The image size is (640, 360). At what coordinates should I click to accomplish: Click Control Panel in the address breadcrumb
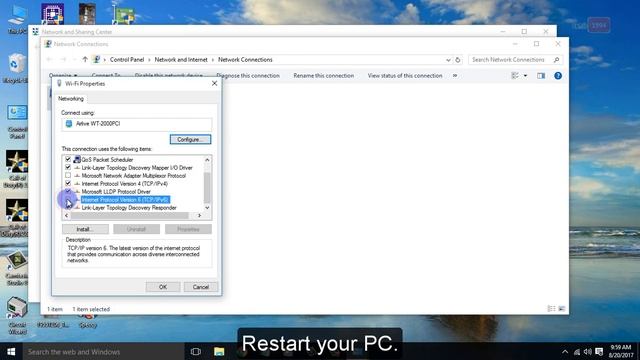point(127,60)
